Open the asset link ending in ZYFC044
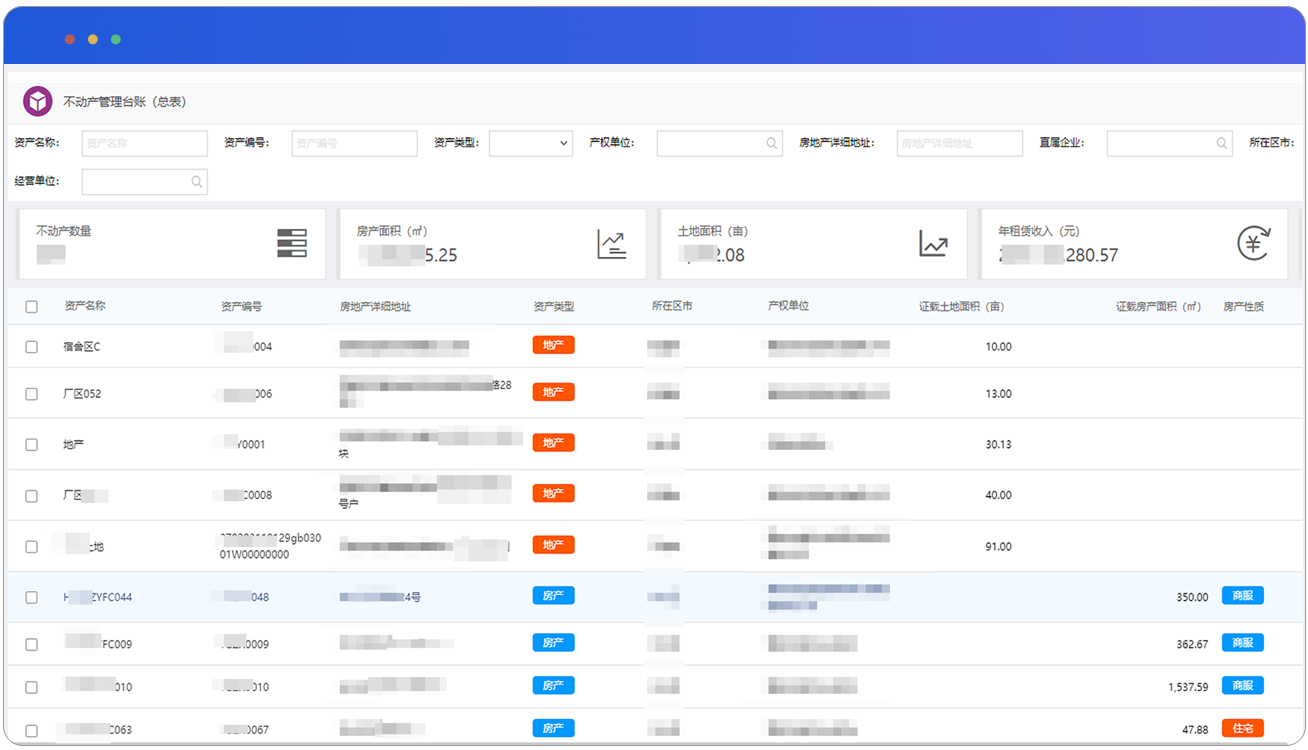 pos(98,598)
